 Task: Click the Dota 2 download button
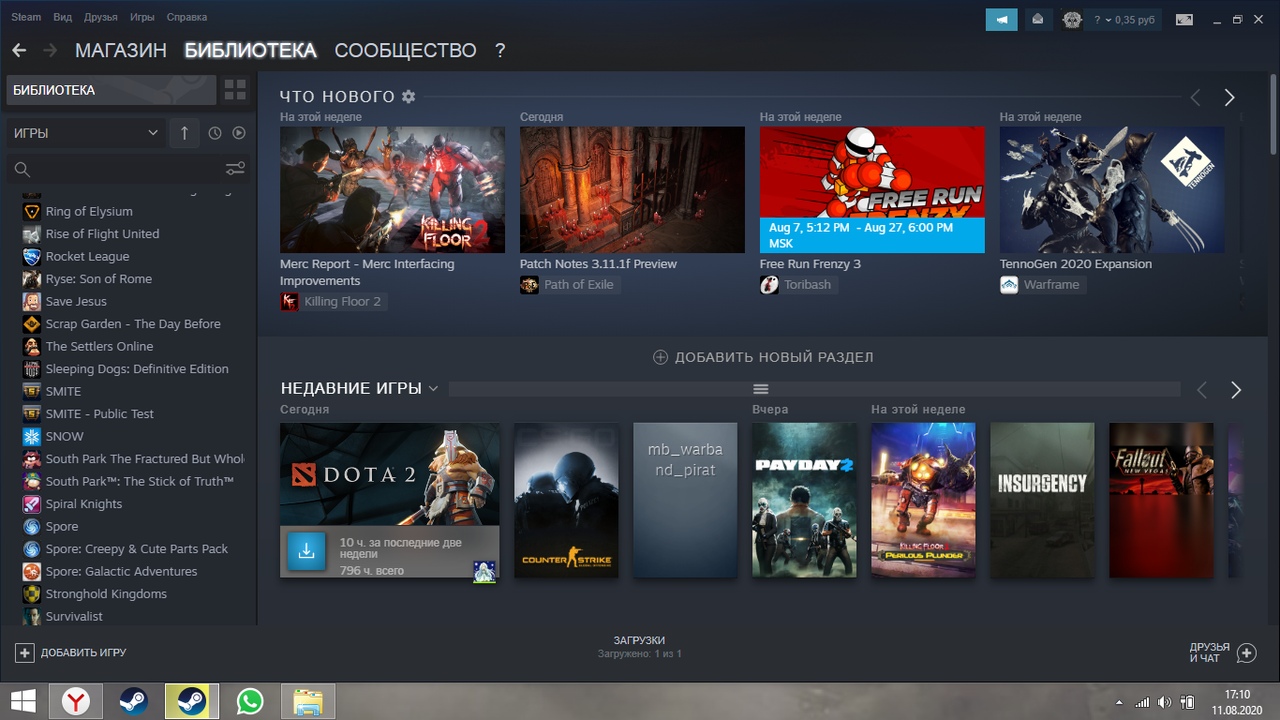[307, 551]
